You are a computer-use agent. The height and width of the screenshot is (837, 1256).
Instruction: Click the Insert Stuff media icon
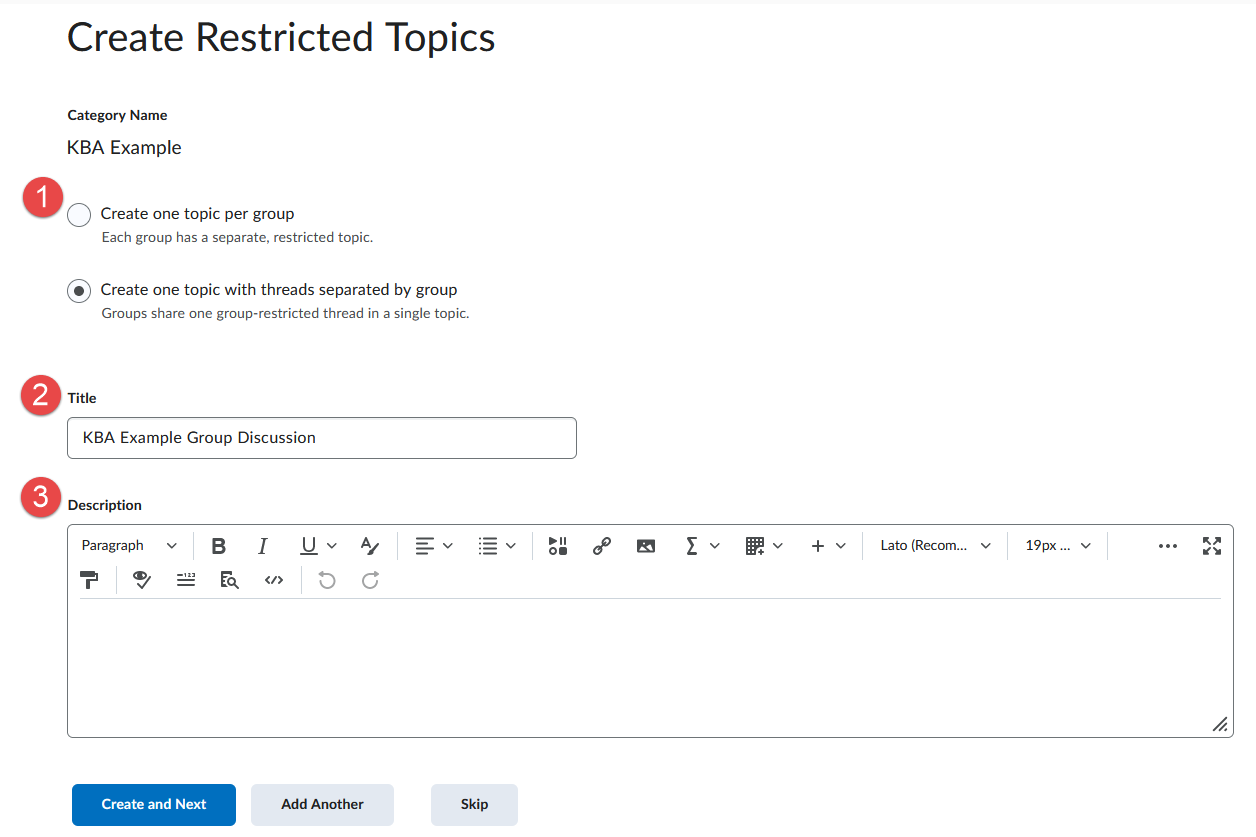[x=558, y=546]
